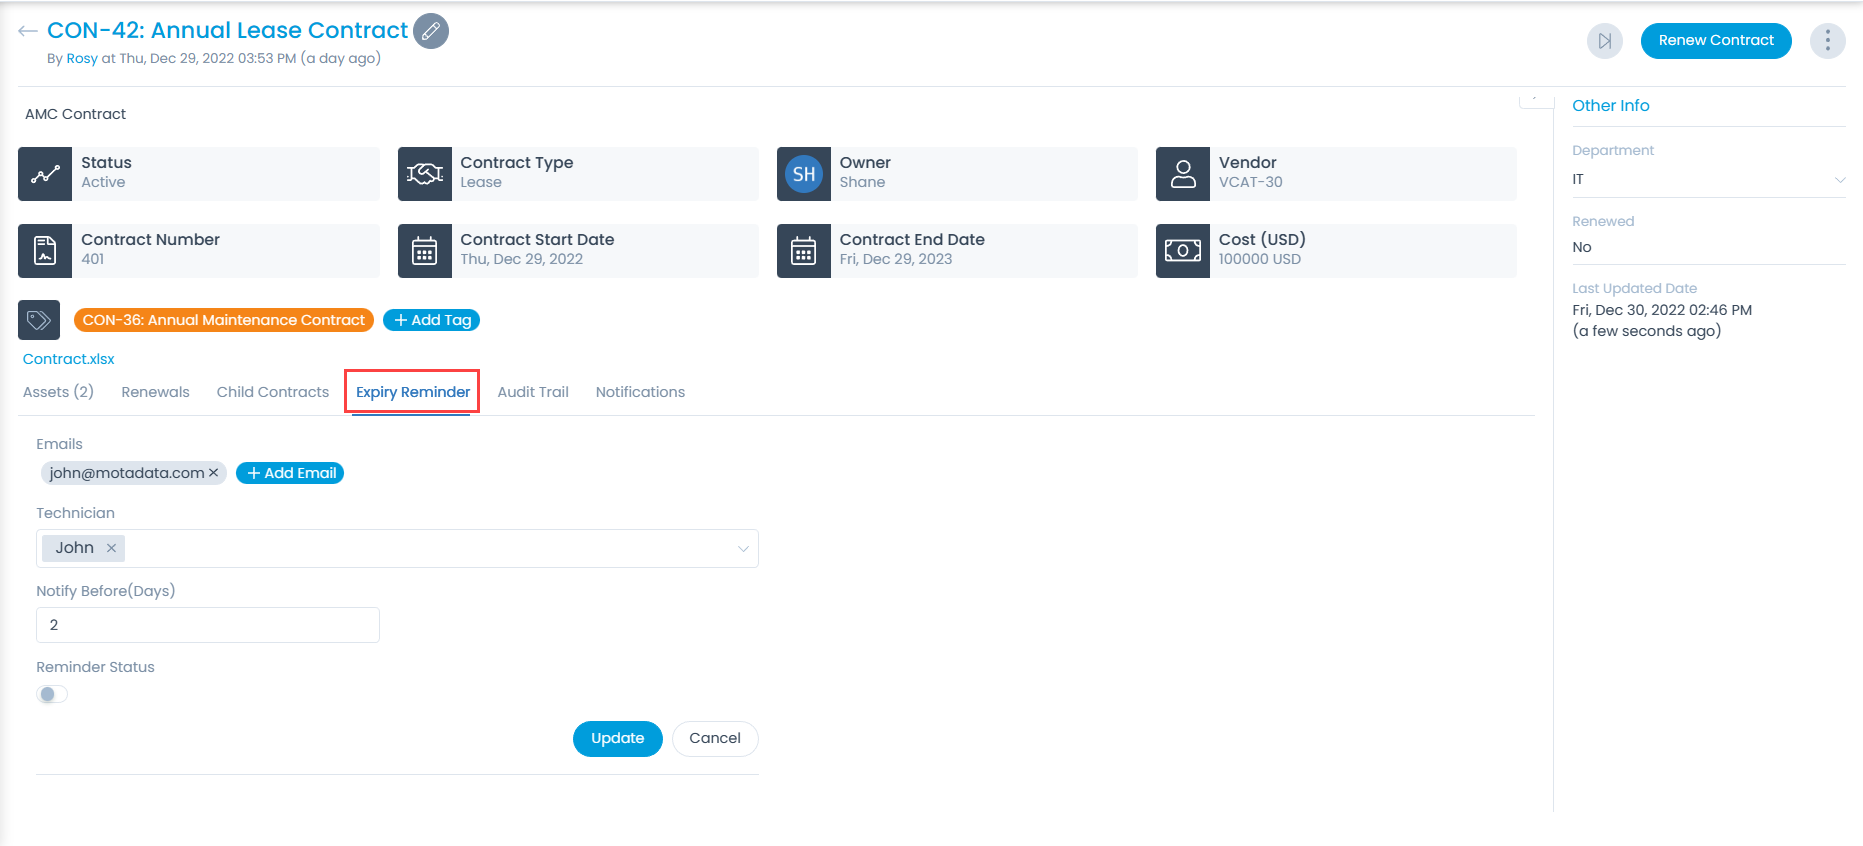This screenshot has width=1863, height=846.
Task: Open the three-dot more options menu
Action: pos(1827,41)
